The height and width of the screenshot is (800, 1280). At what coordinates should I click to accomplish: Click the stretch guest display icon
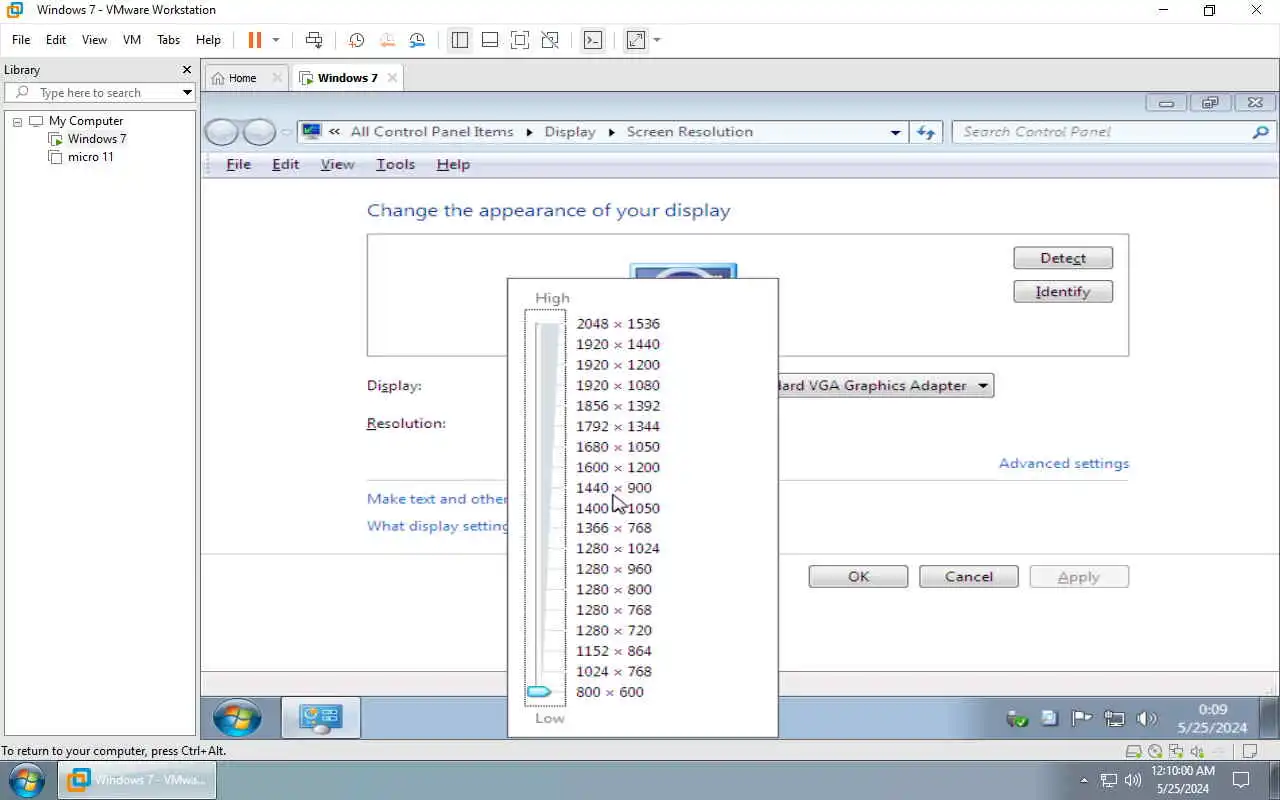636,40
